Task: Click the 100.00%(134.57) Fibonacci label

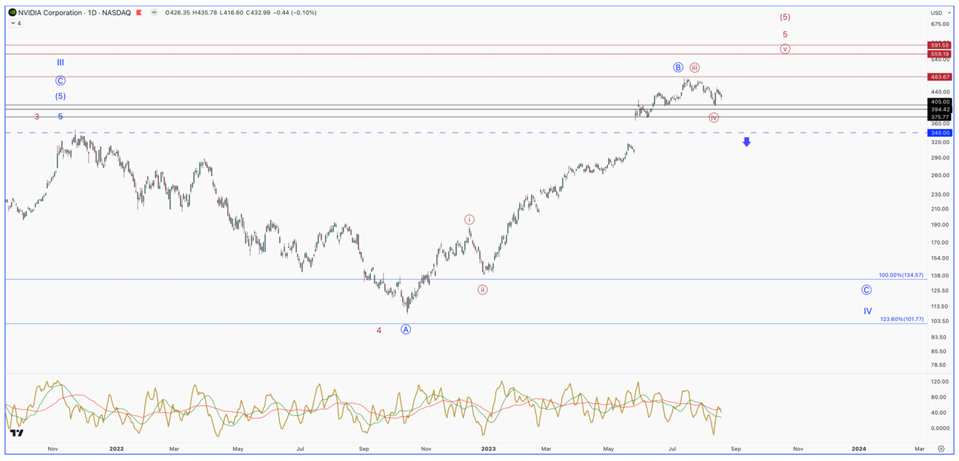Action: [x=900, y=276]
